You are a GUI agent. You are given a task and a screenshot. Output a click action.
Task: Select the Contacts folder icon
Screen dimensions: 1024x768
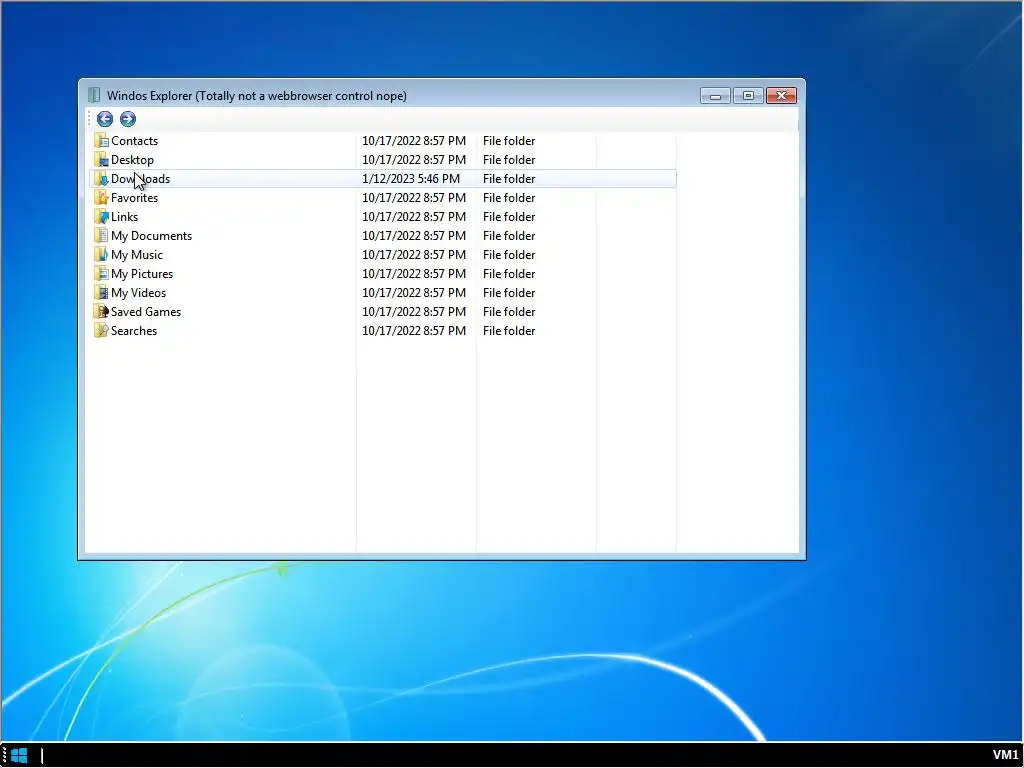[x=101, y=140]
